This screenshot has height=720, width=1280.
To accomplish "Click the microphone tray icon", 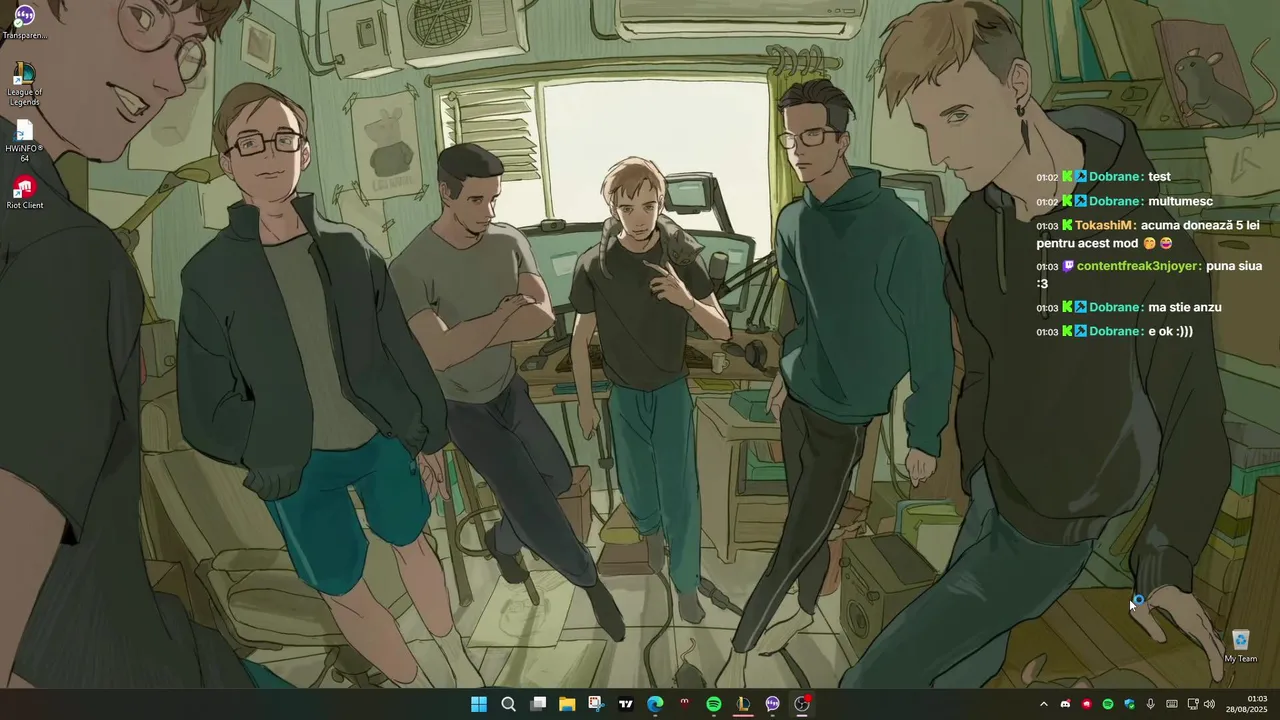I will [1150, 704].
